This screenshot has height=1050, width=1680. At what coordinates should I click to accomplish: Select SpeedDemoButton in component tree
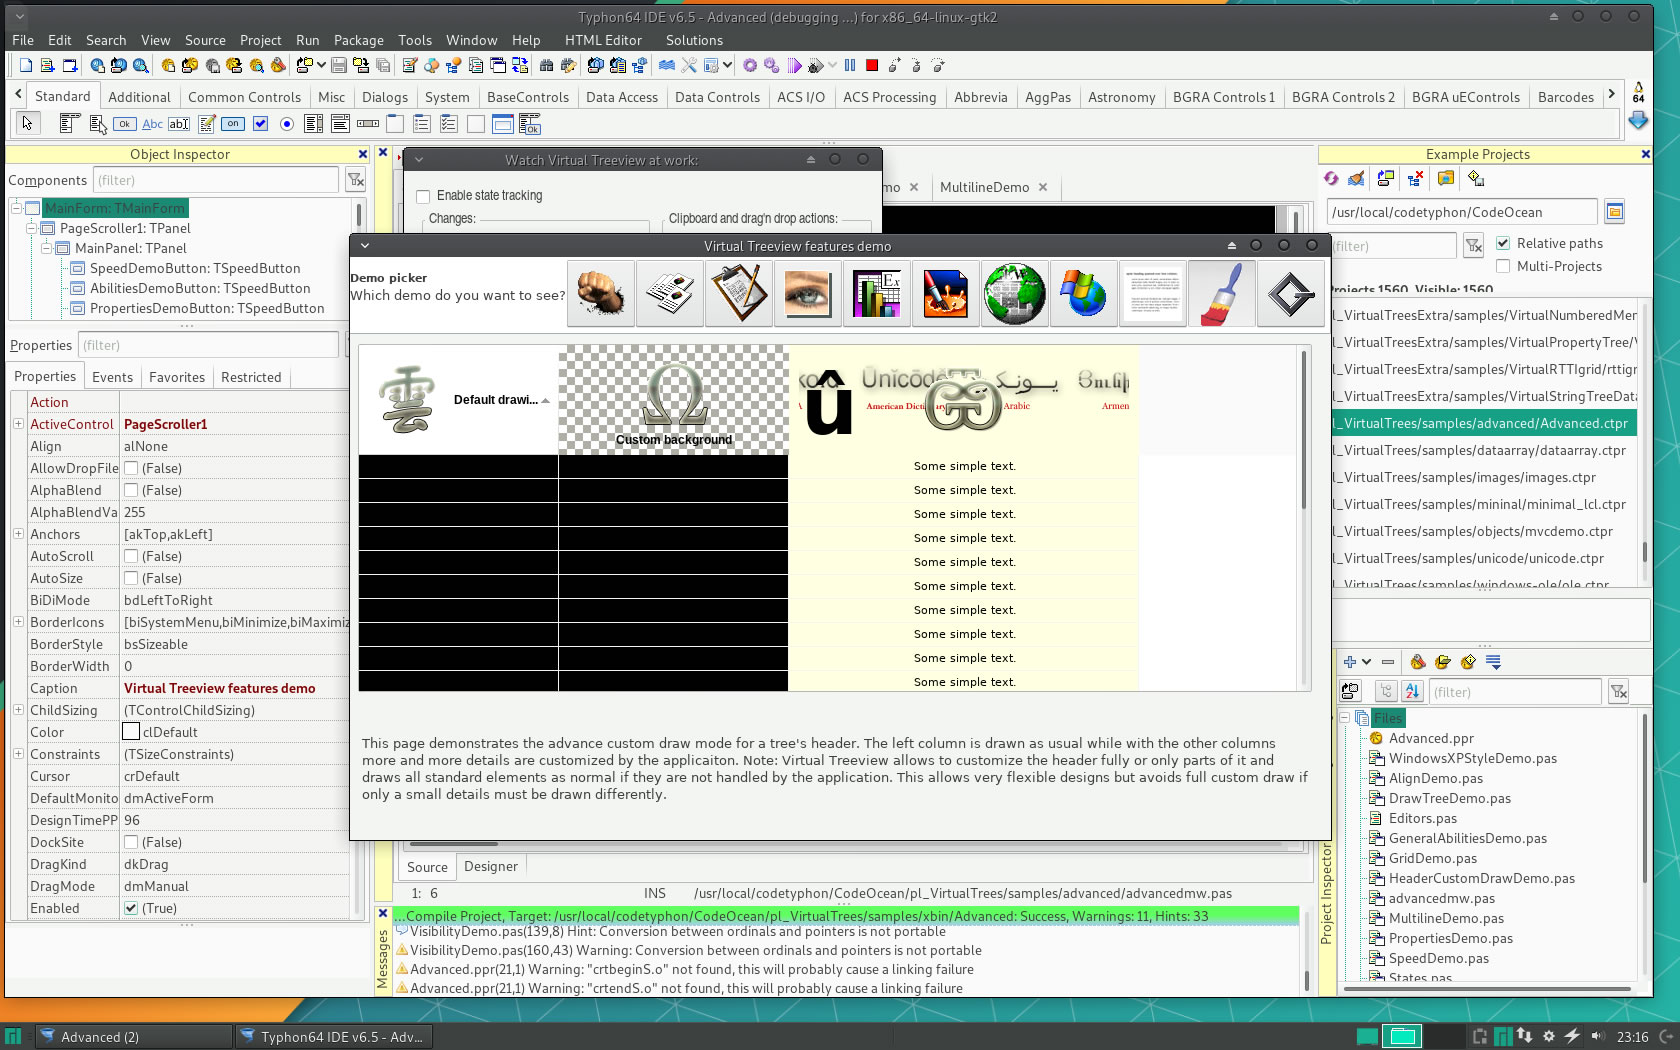[195, 268]
